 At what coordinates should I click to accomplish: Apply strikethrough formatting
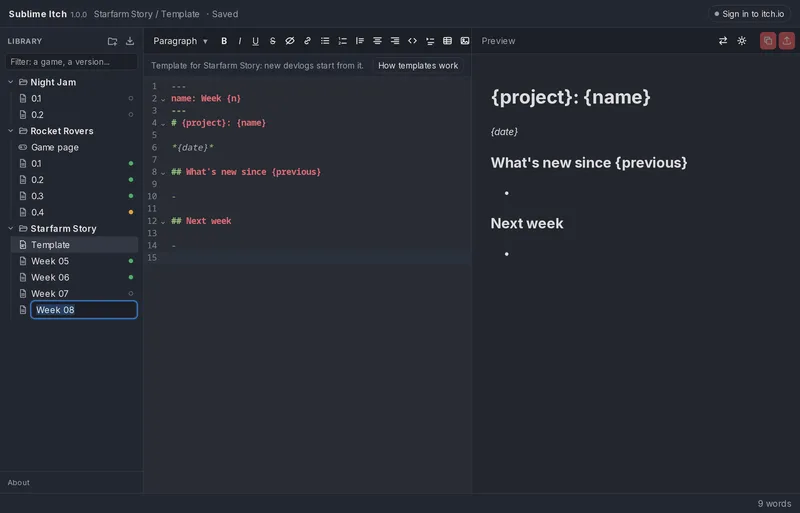tap(272, 41)
